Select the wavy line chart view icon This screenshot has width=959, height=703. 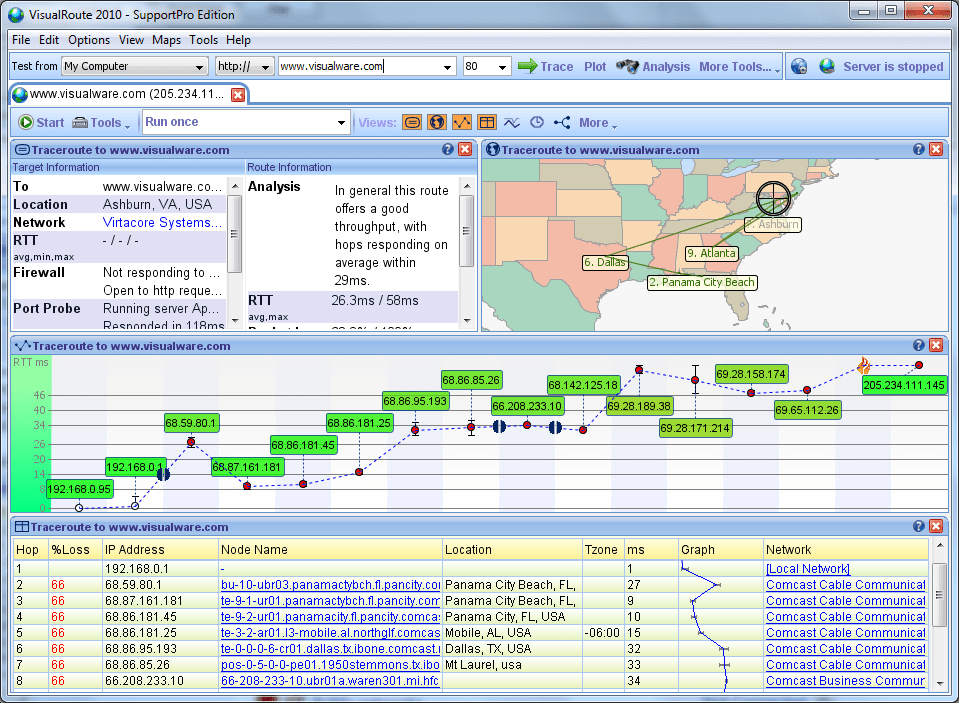pos(512,122)
